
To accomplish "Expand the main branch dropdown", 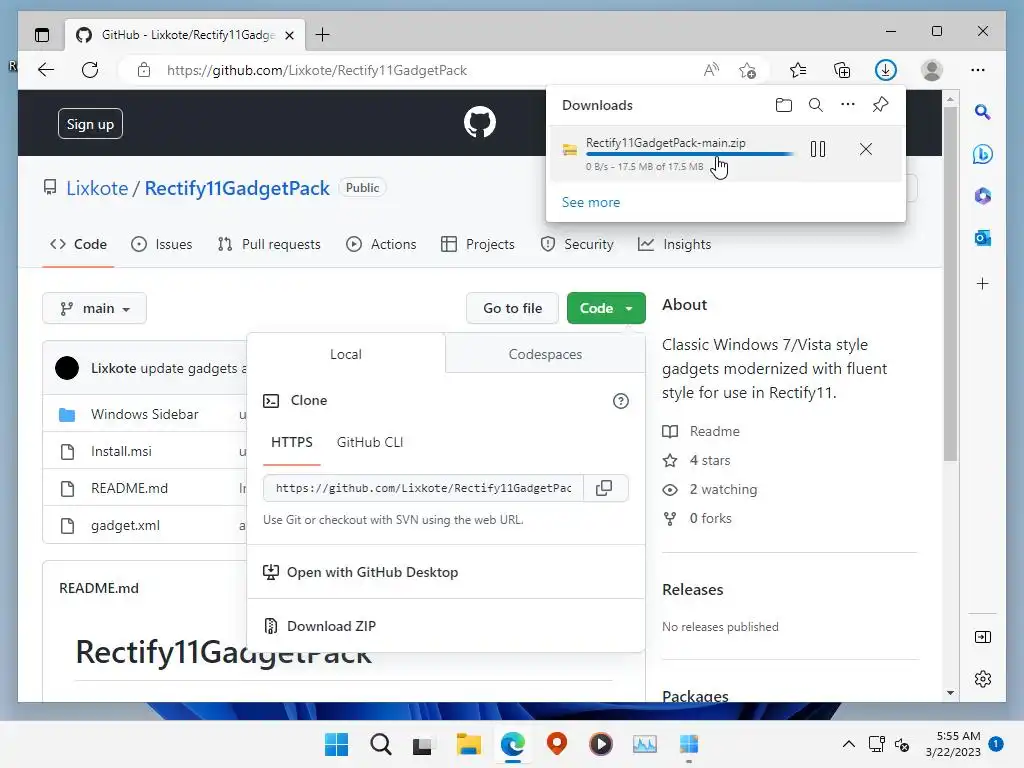I will tap(95, 308).
